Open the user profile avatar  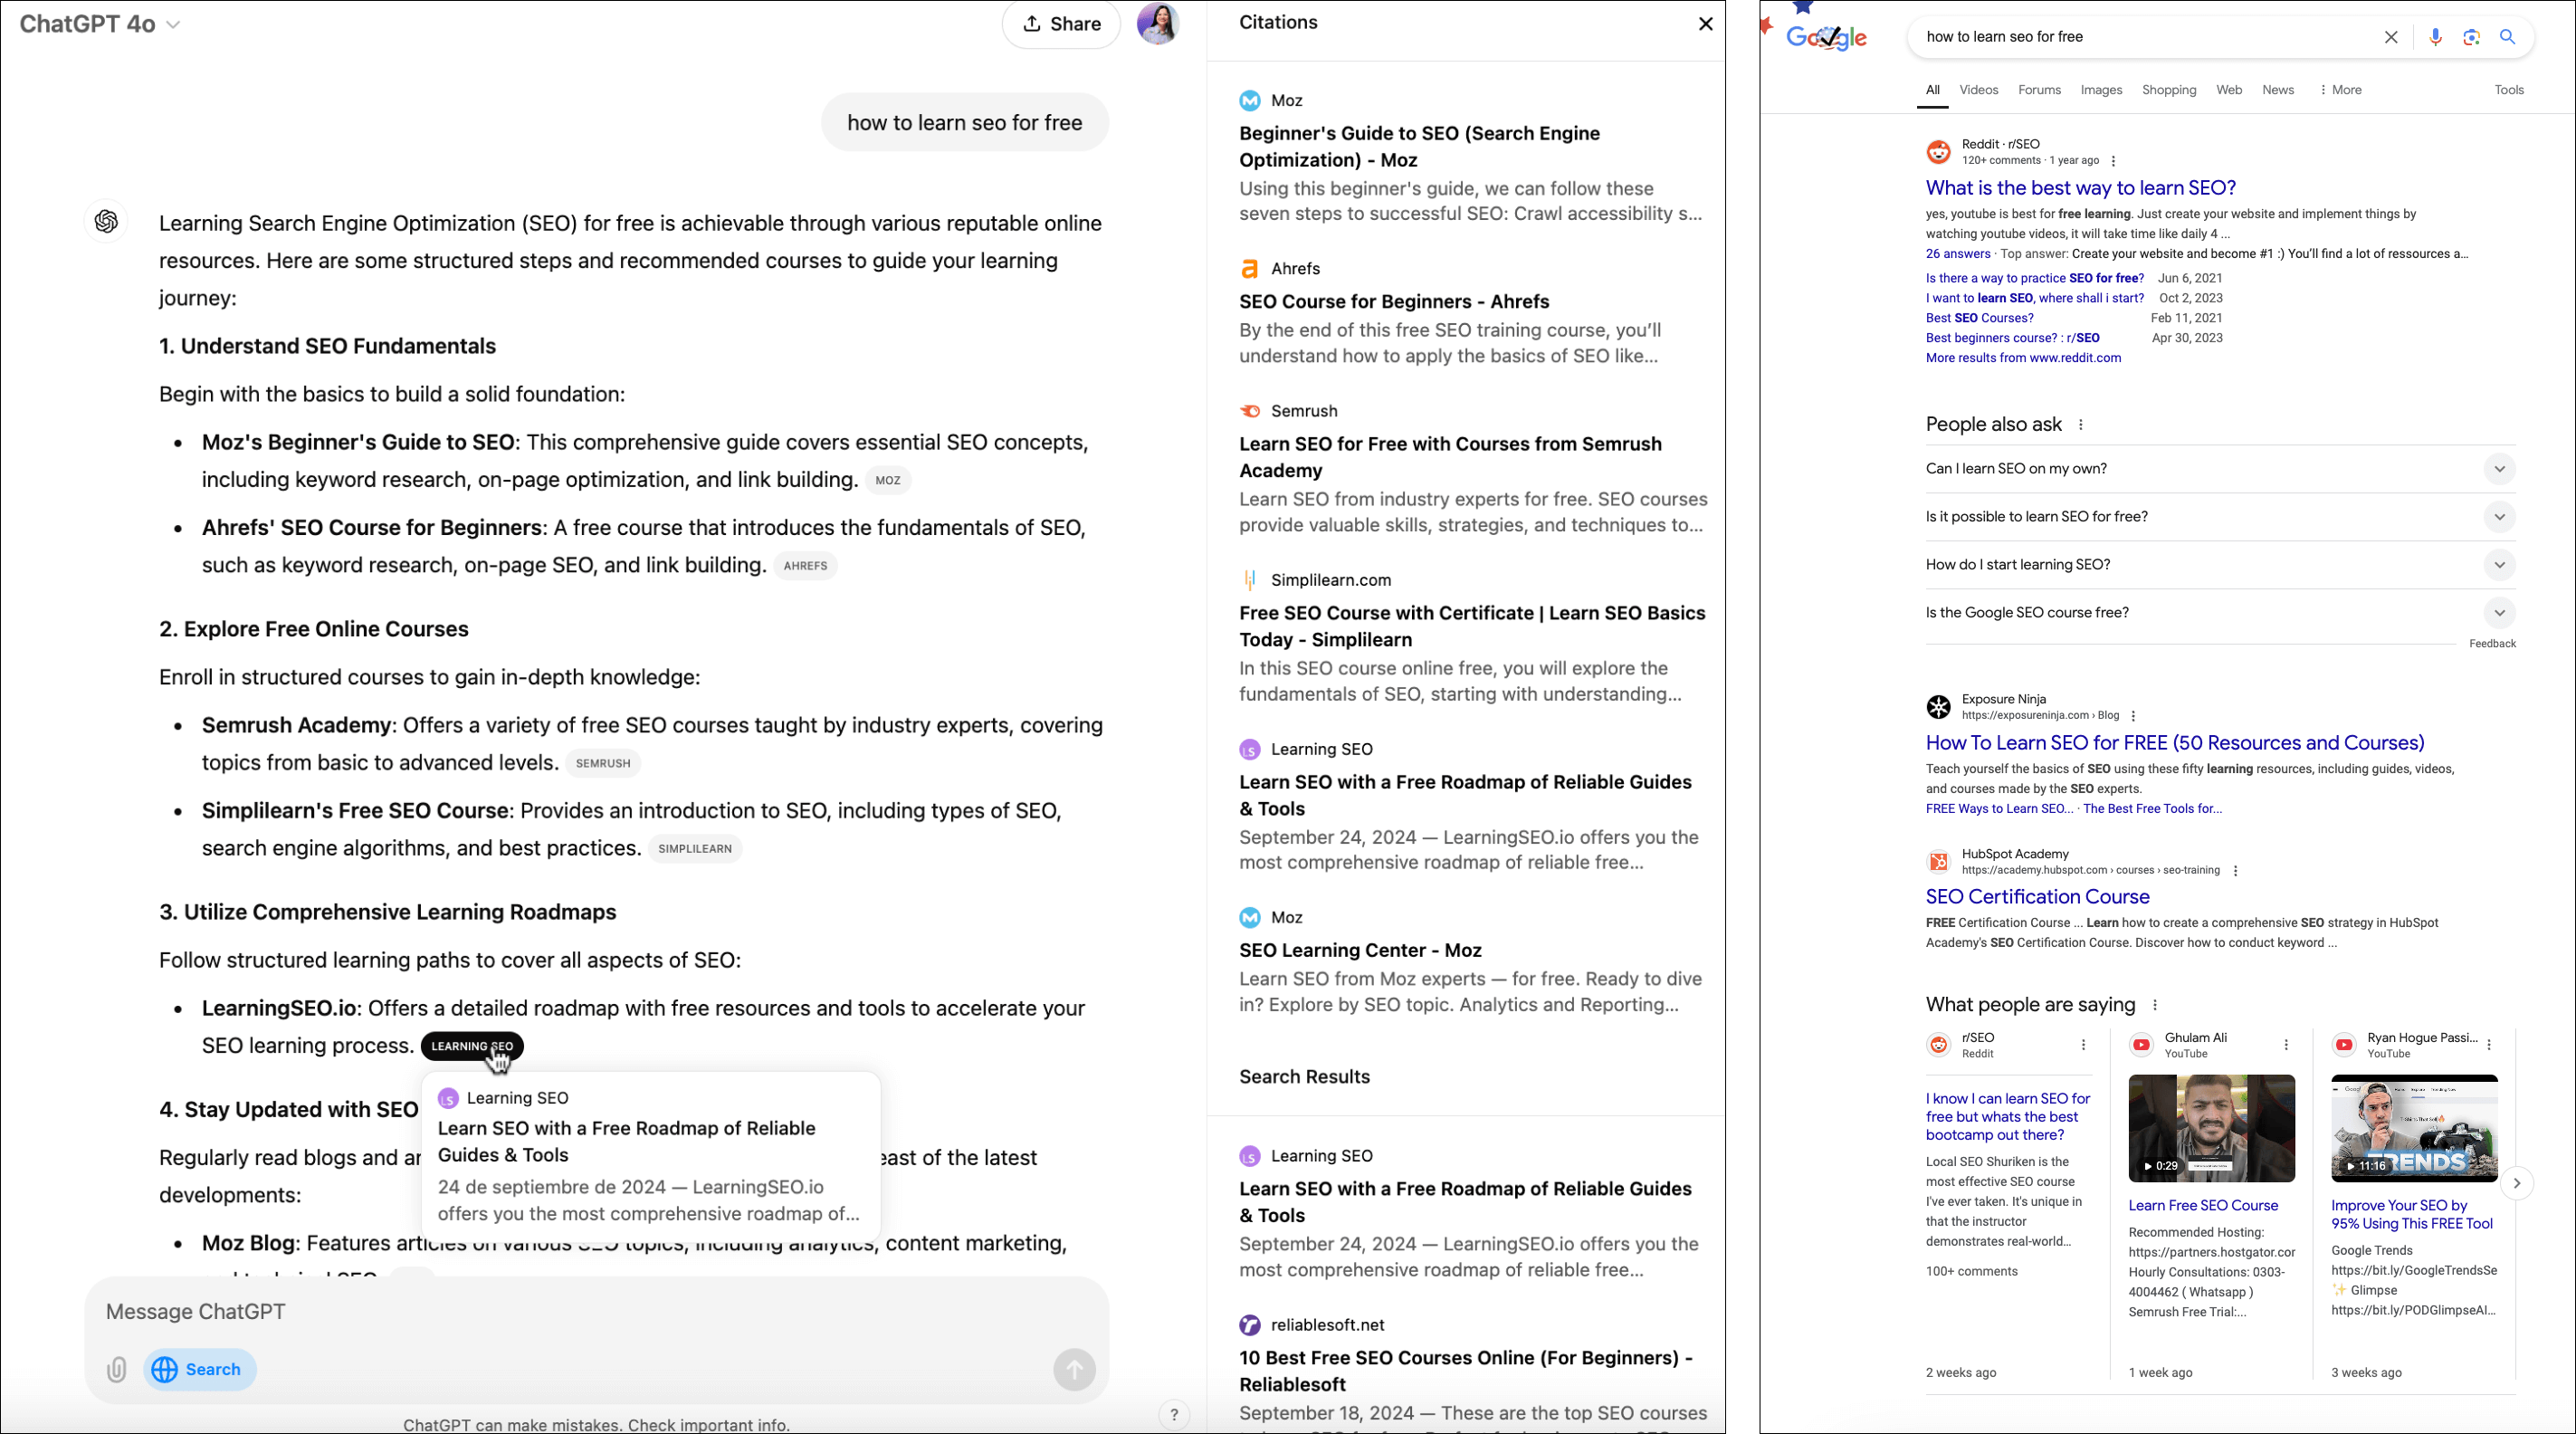click(x=1158, y=23)
